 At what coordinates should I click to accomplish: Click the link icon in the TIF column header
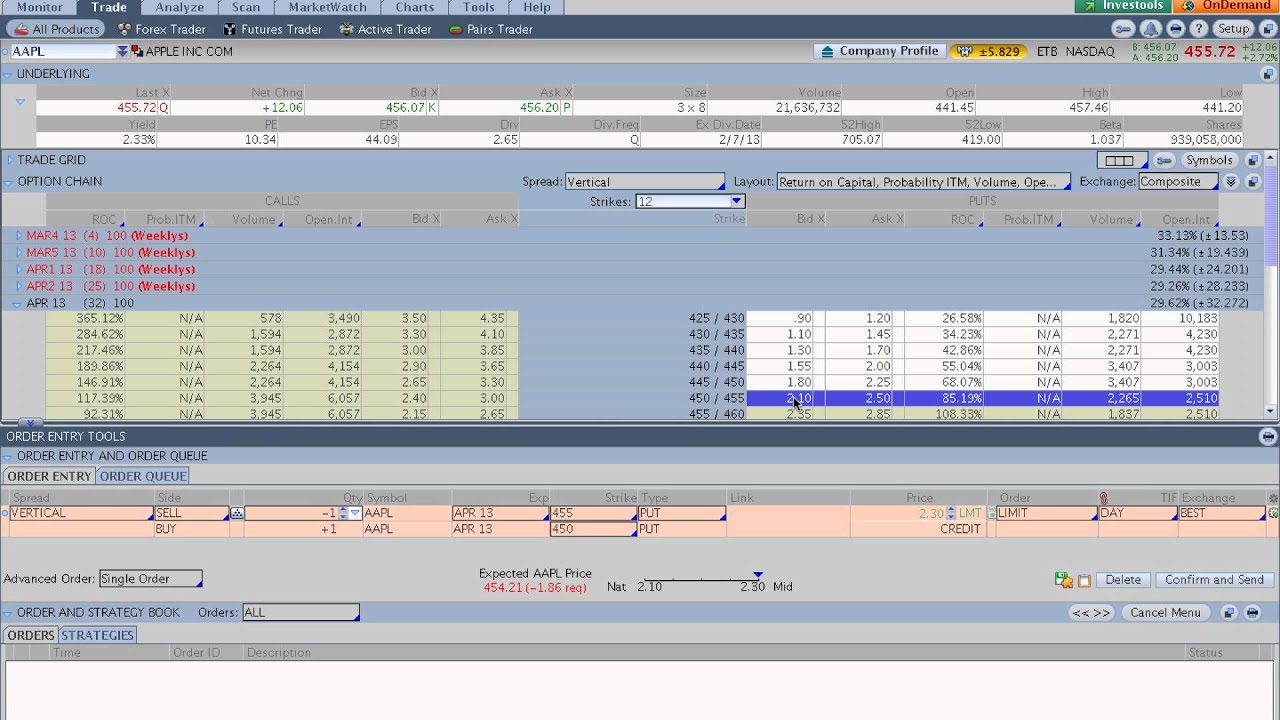click(x=1104, y=498)
